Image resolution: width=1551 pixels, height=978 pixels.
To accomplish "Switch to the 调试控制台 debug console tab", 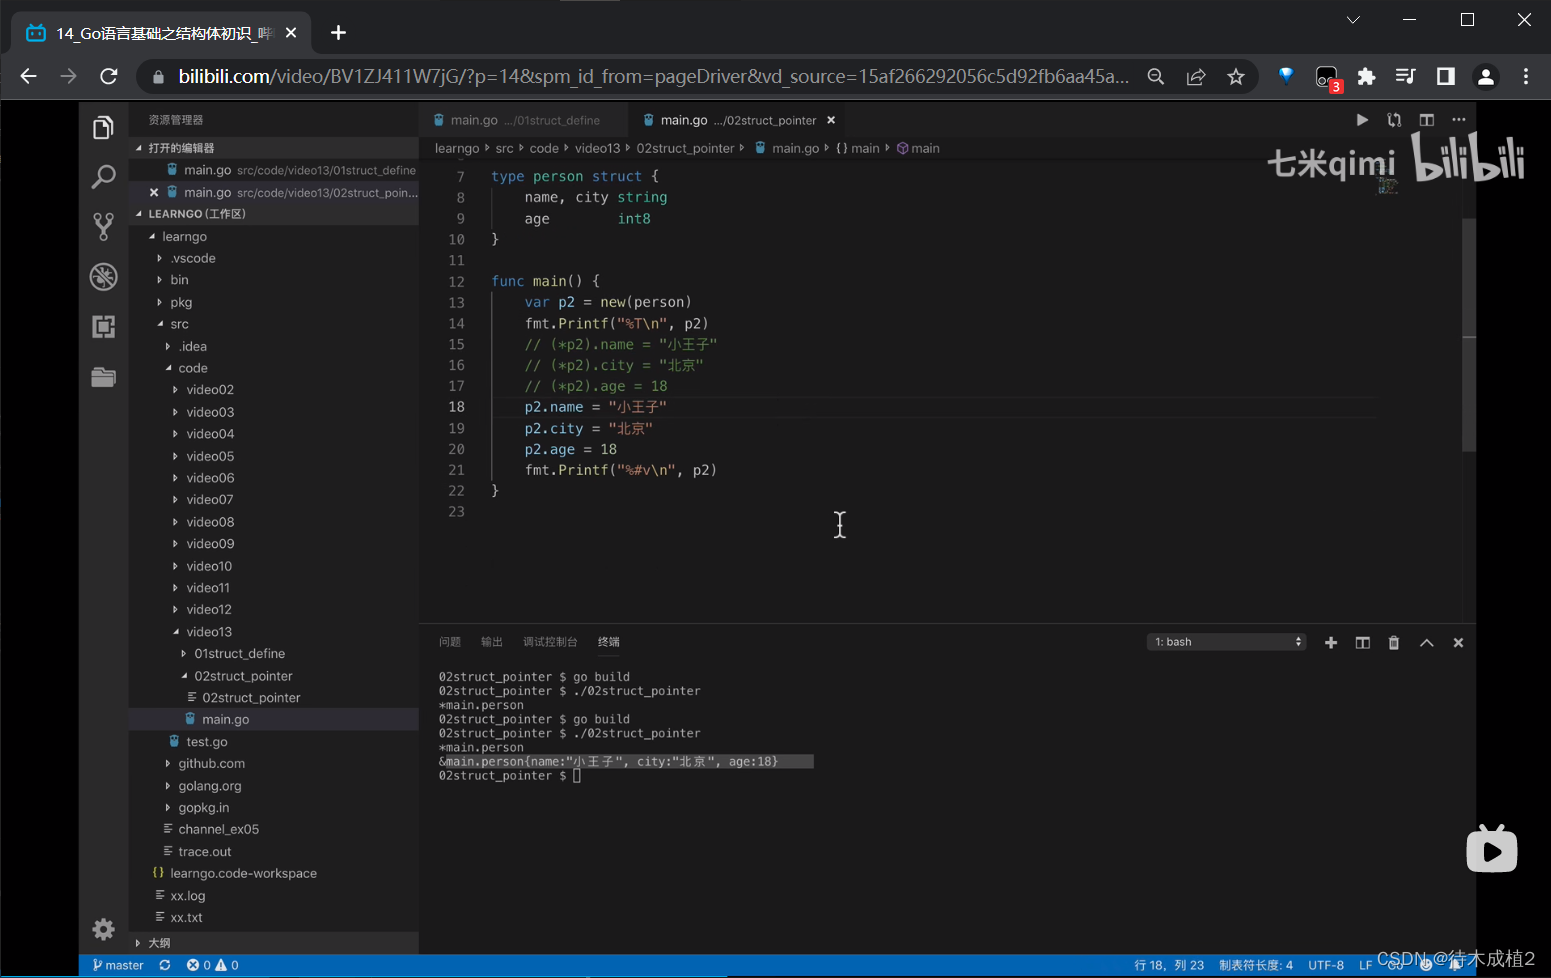I will 550,642.
